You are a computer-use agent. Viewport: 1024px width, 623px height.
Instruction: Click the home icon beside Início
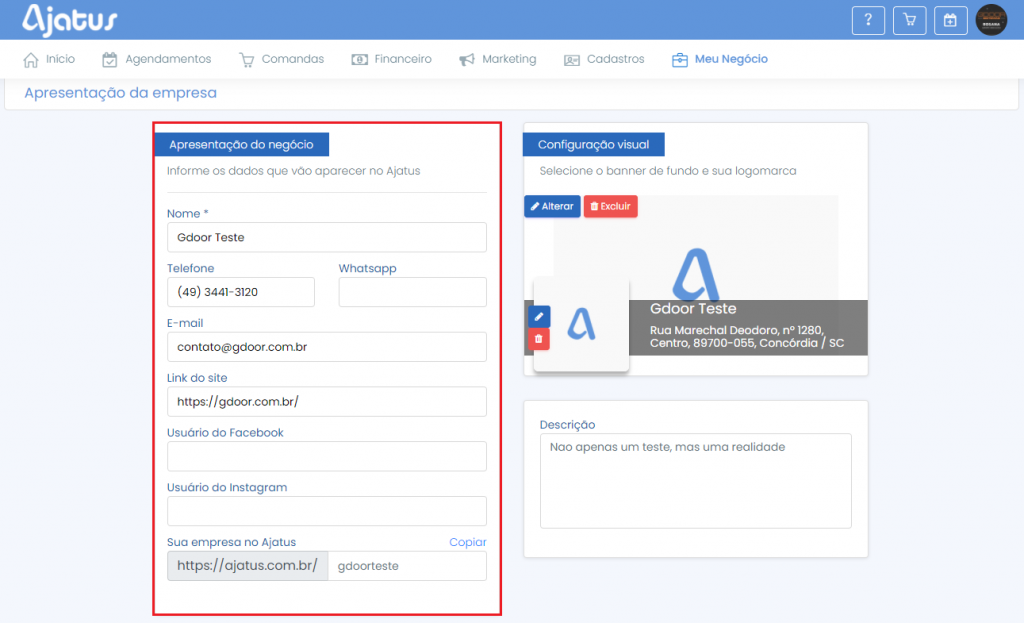[x=31, y=59]
